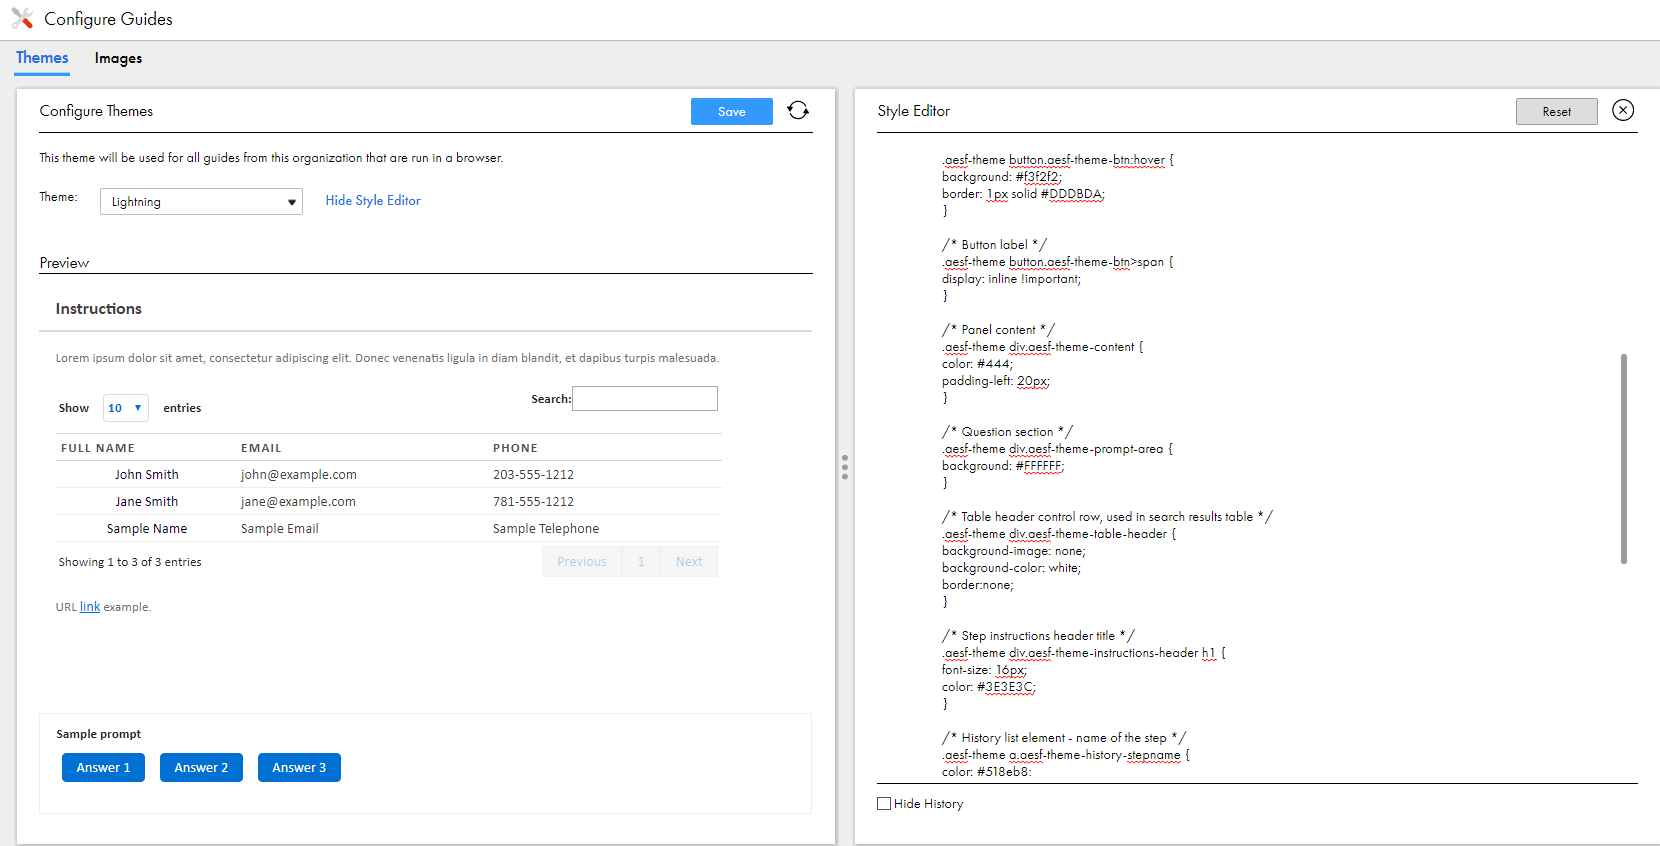Click the Configure Themes panel title
Screen dimensions: 1660x846
point(96,111)
